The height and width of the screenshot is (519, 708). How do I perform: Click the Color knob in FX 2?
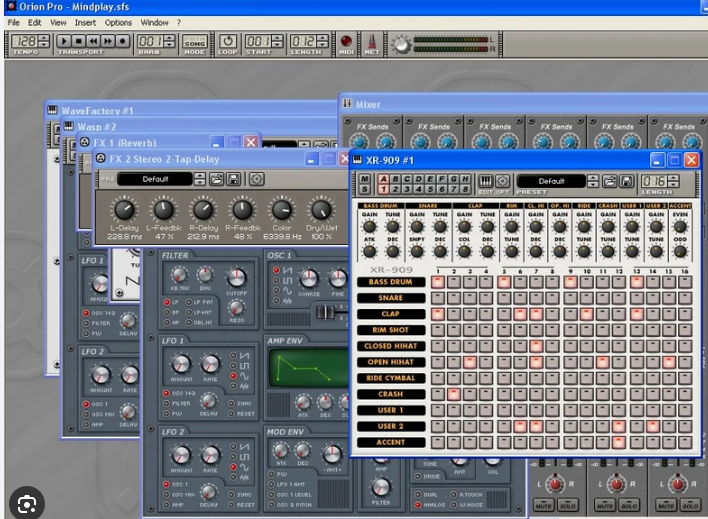click(x=282, y=210)
